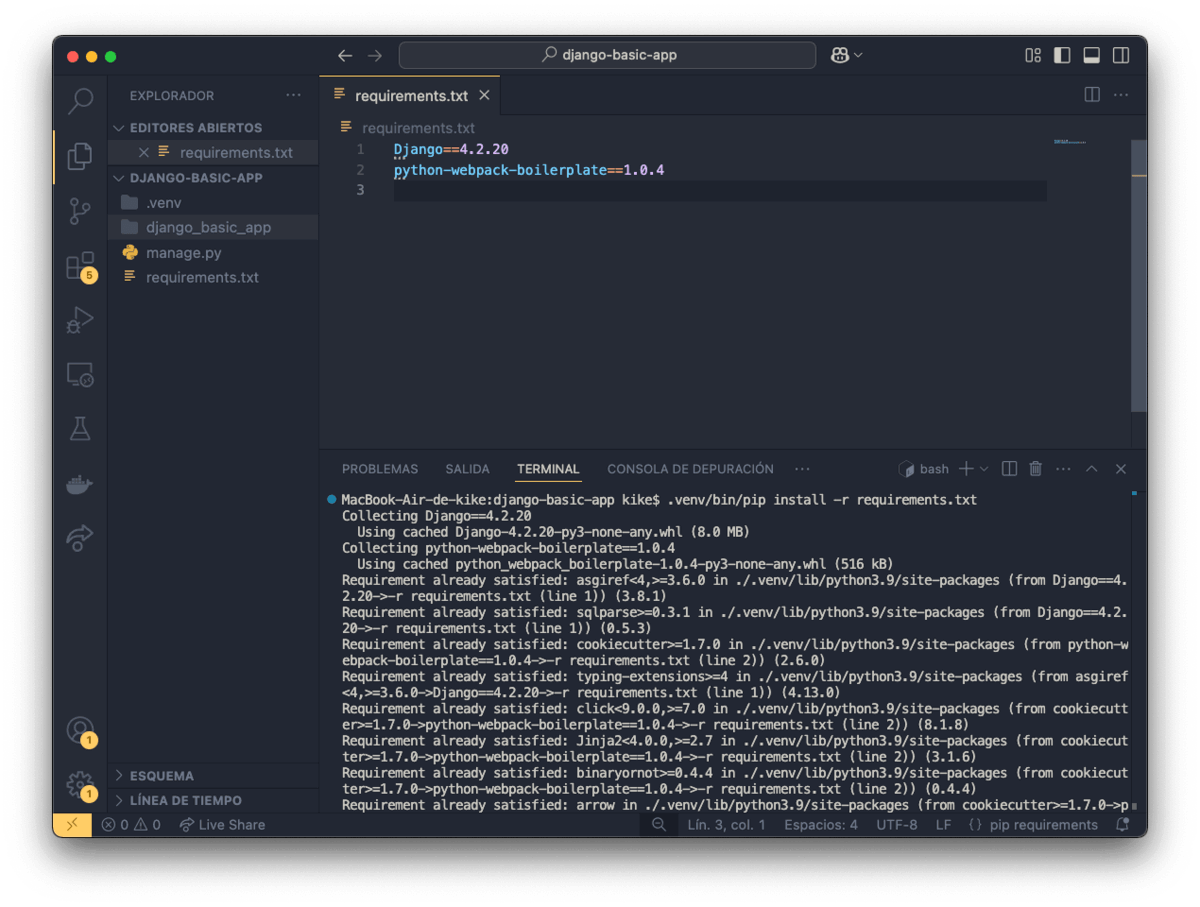Switch to Consola de Depuración tab
The image size is (1200, 907).
690,469
